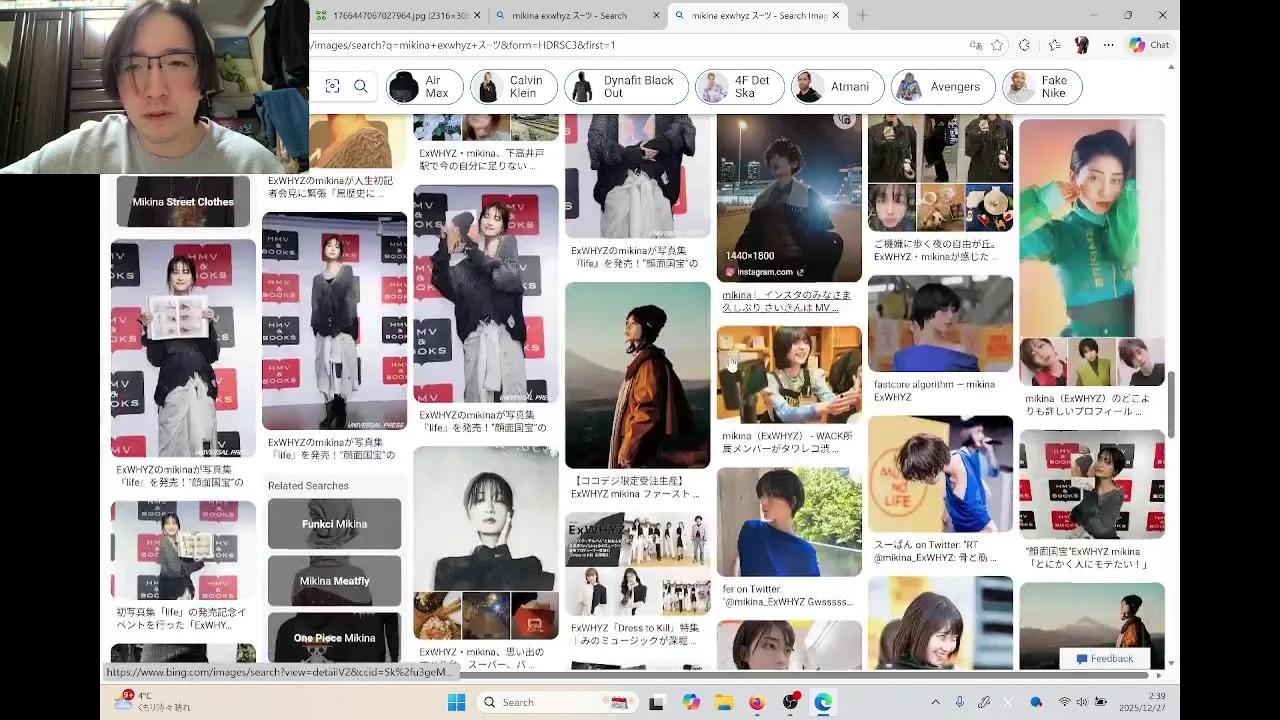1280x720 pixels.
Task: Close the active Search Images tab
Action: click(836, 15)
